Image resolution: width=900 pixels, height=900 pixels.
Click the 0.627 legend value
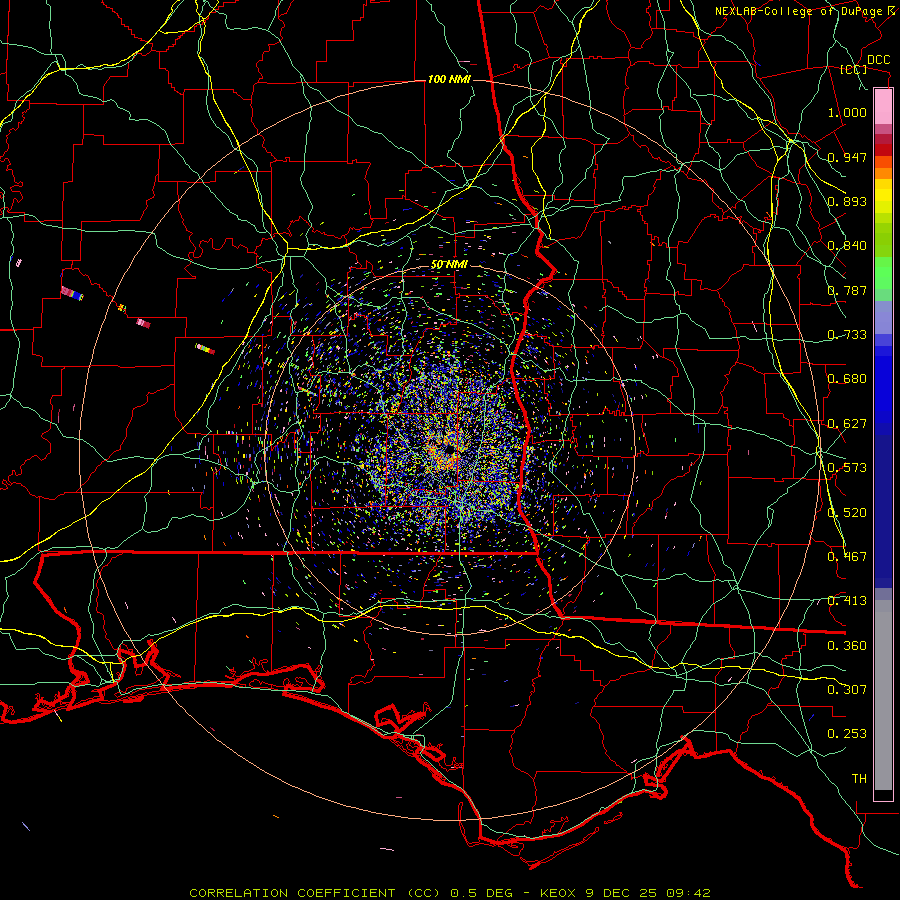(x=847, y=424)
